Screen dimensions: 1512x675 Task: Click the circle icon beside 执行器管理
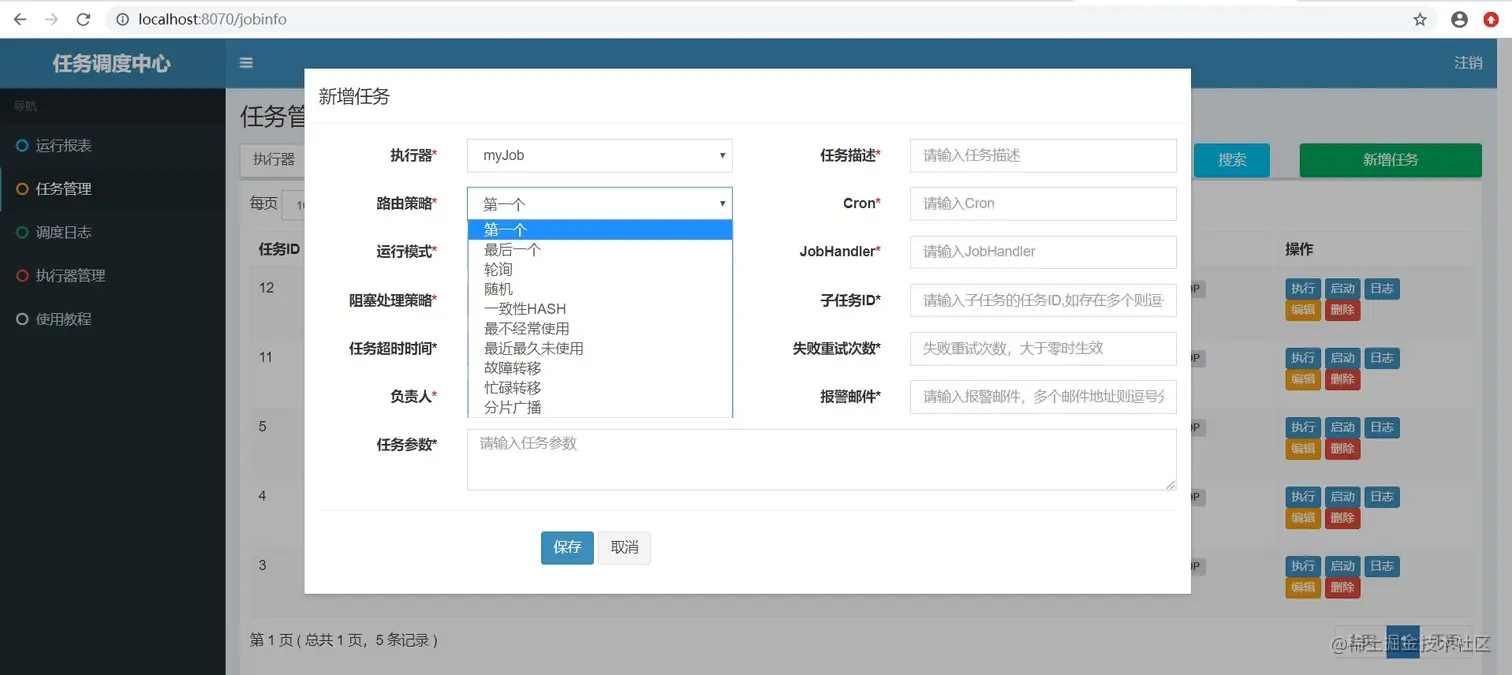click(x=22, y=276)
